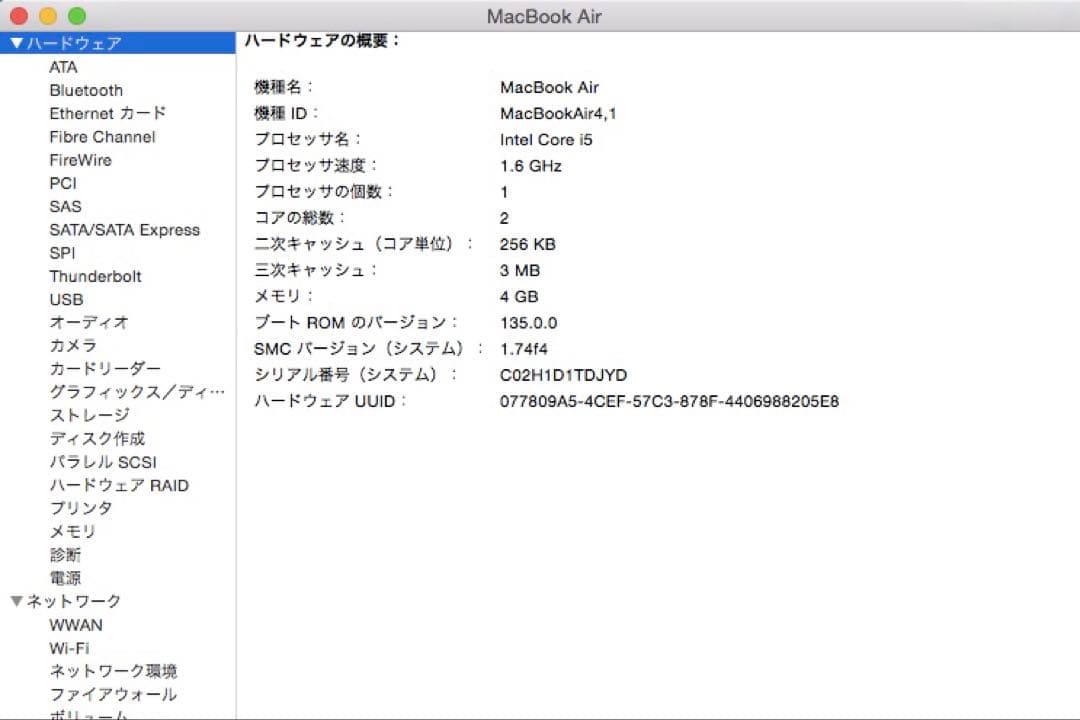Select SAS in hardware list

(x=65, y=207)
